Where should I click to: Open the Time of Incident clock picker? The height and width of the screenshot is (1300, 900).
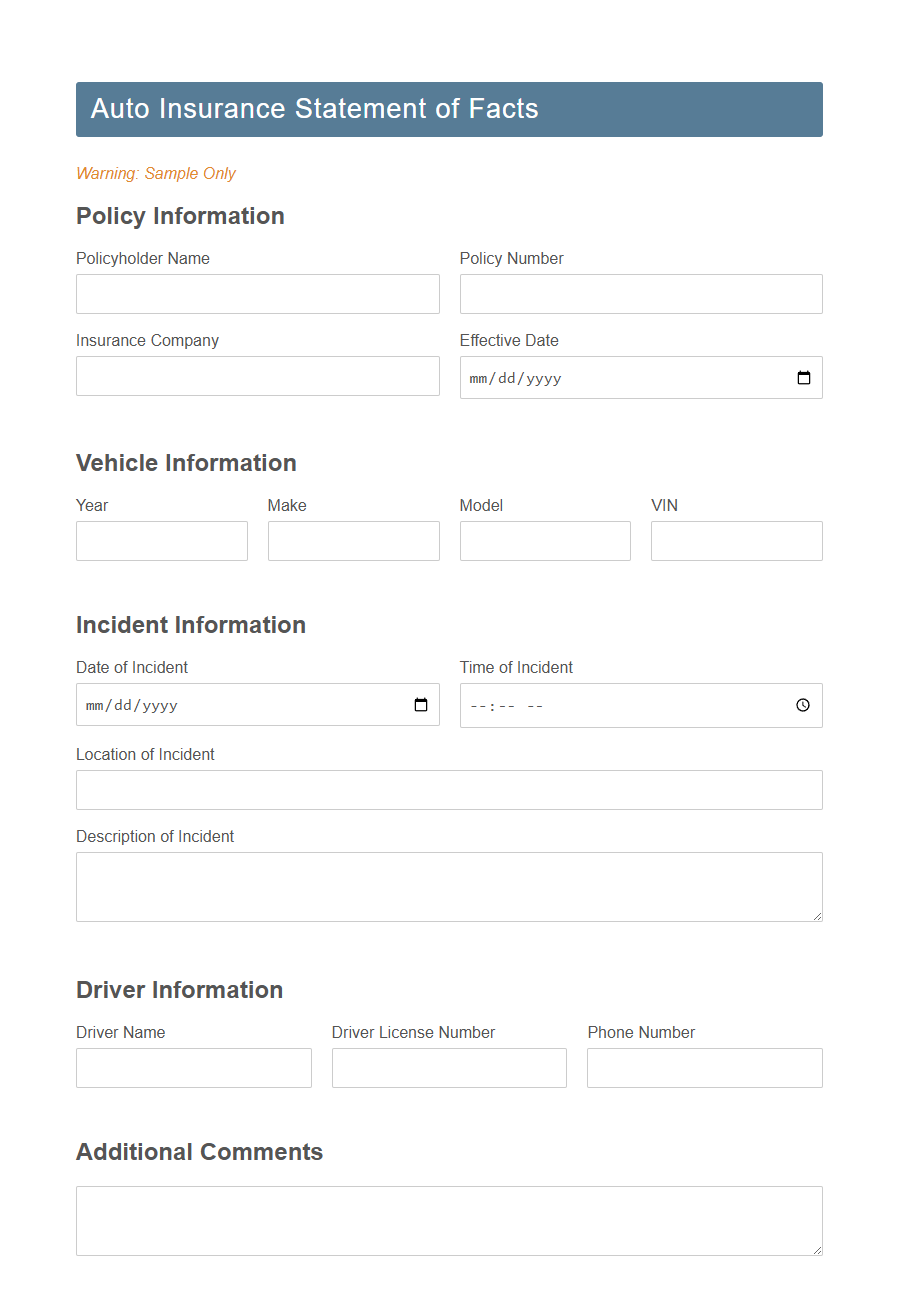tap(802, 705)
